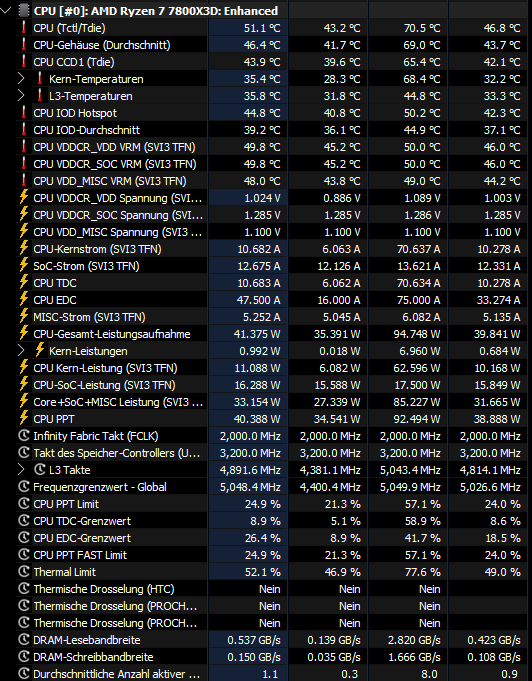This screenshot has height=681, width=532.
Task: Select CPU Kern-Leistung (SVI3 TFN) label
Action: click(x=105, y=368)
